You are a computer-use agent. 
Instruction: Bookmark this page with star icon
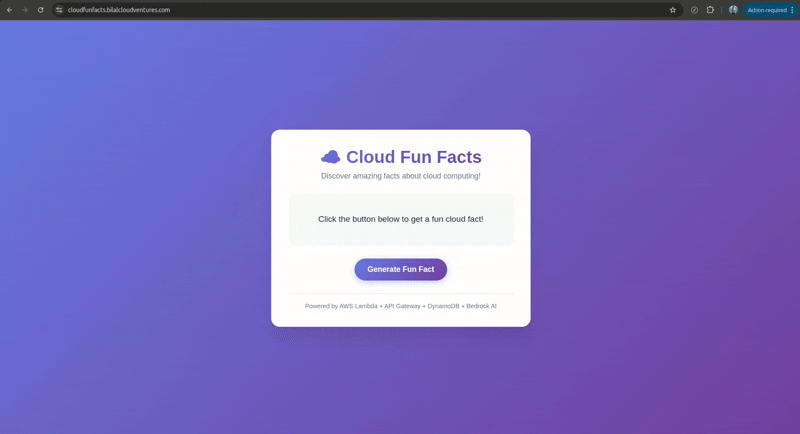pyautogui.click(x=672, y=10)
